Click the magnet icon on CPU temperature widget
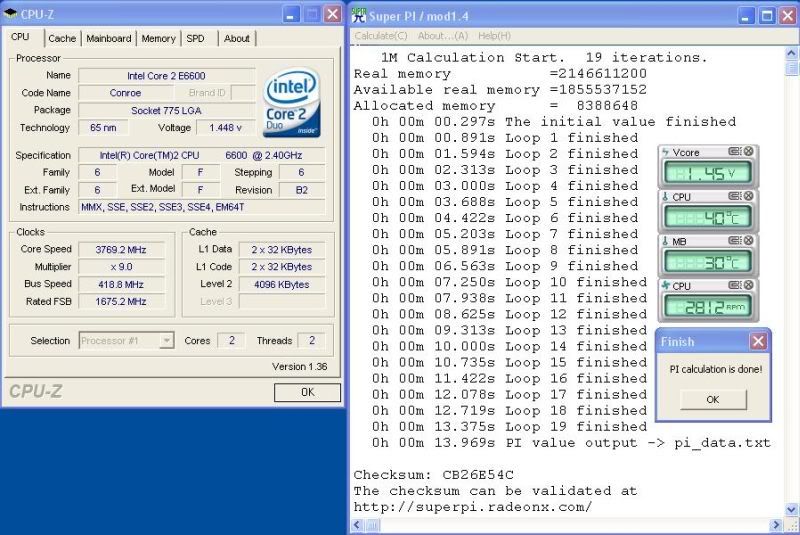 [x=735, y=196]
